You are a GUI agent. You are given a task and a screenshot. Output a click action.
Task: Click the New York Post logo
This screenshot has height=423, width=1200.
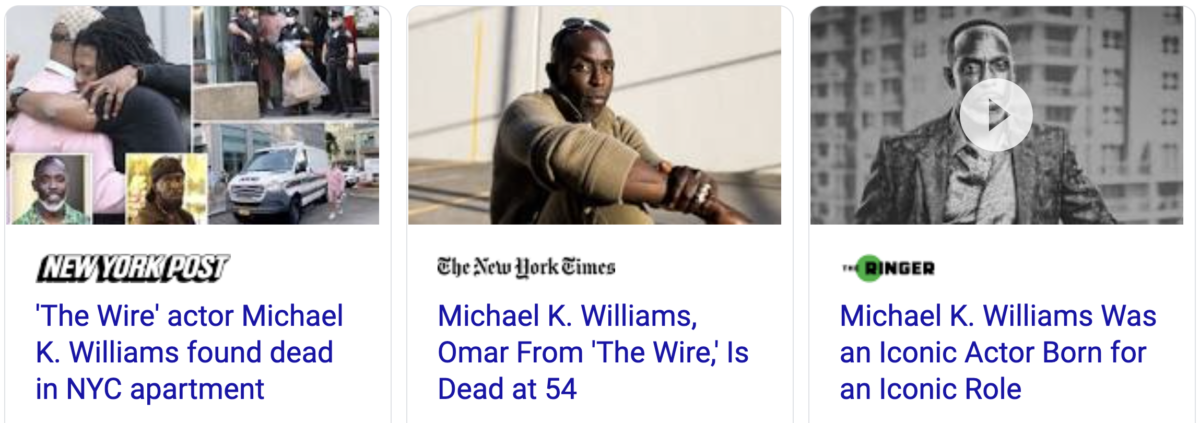(133, 268)
